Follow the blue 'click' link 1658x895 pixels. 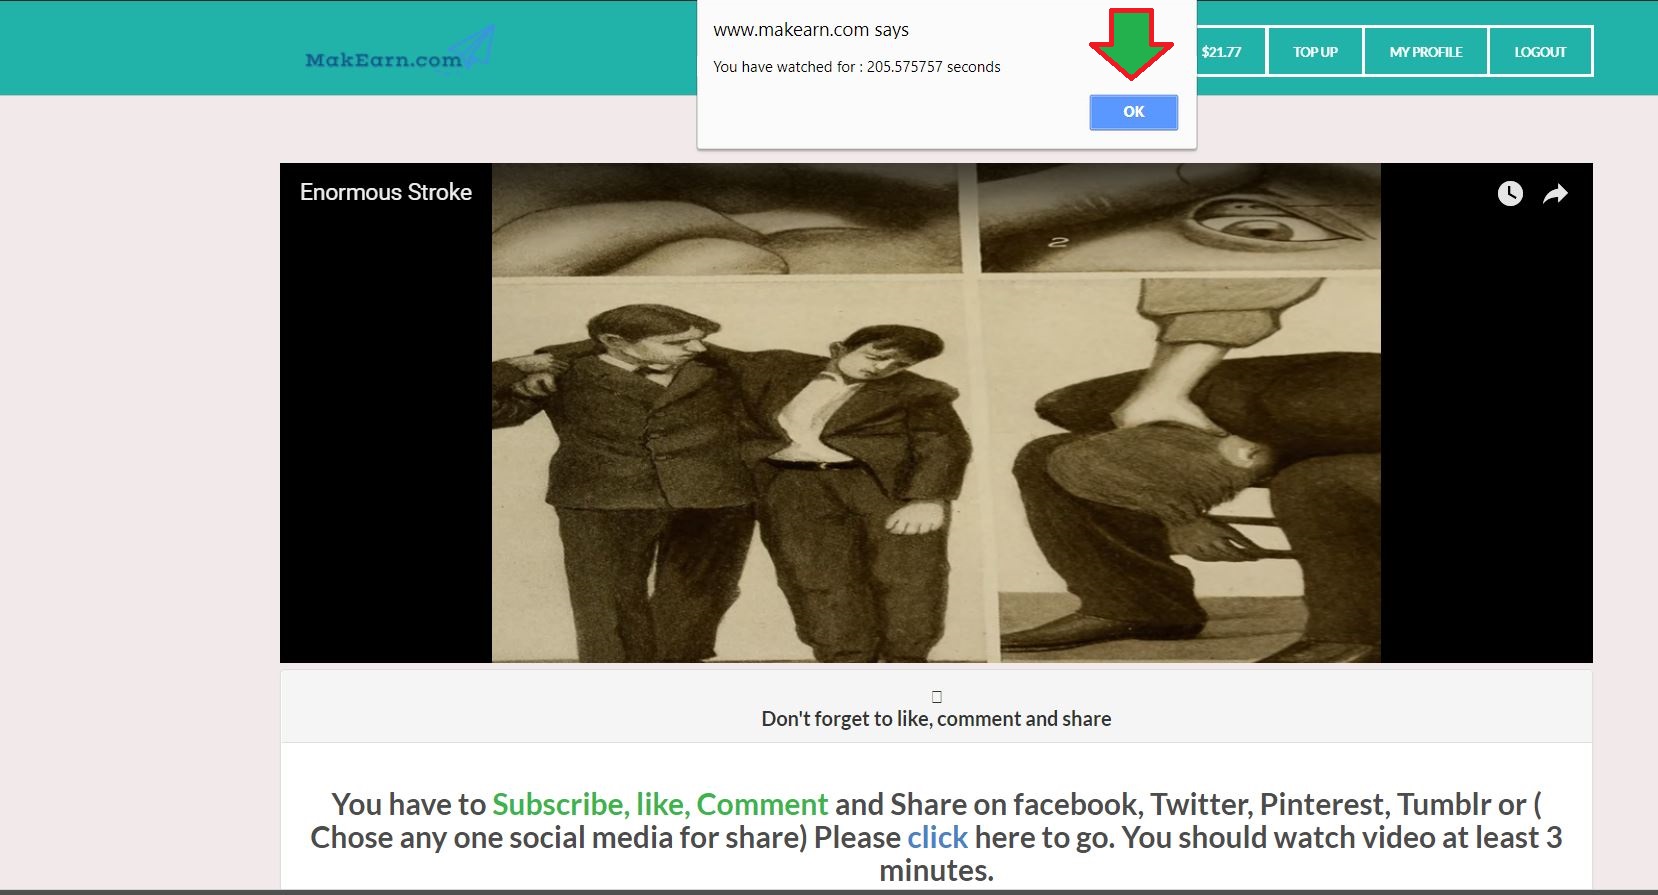point(937,837)
